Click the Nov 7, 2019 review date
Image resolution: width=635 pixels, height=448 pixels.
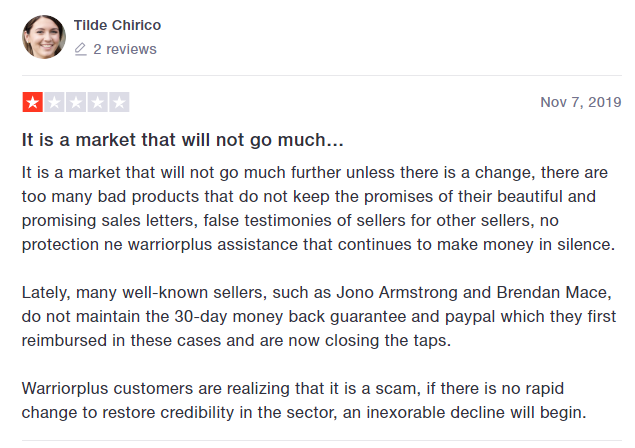[581, 102]
